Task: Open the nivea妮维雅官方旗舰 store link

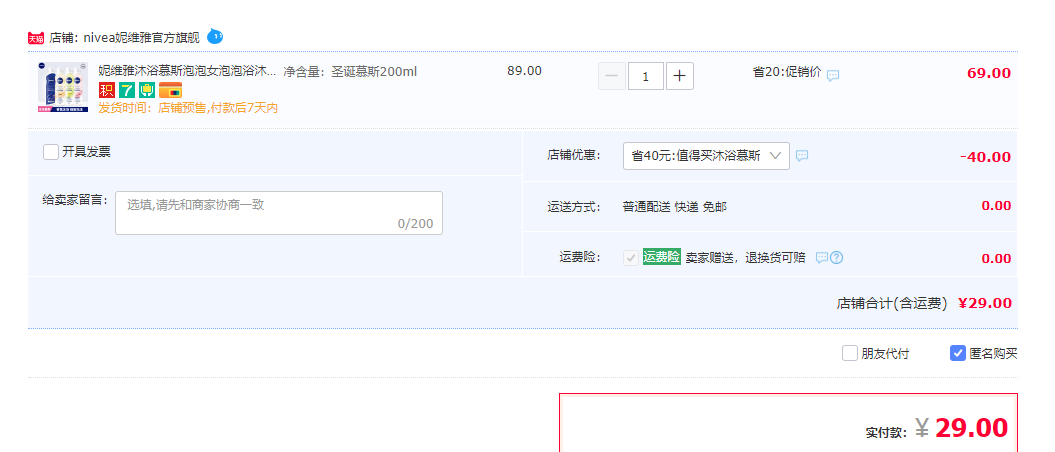Action: coord(142,38)
